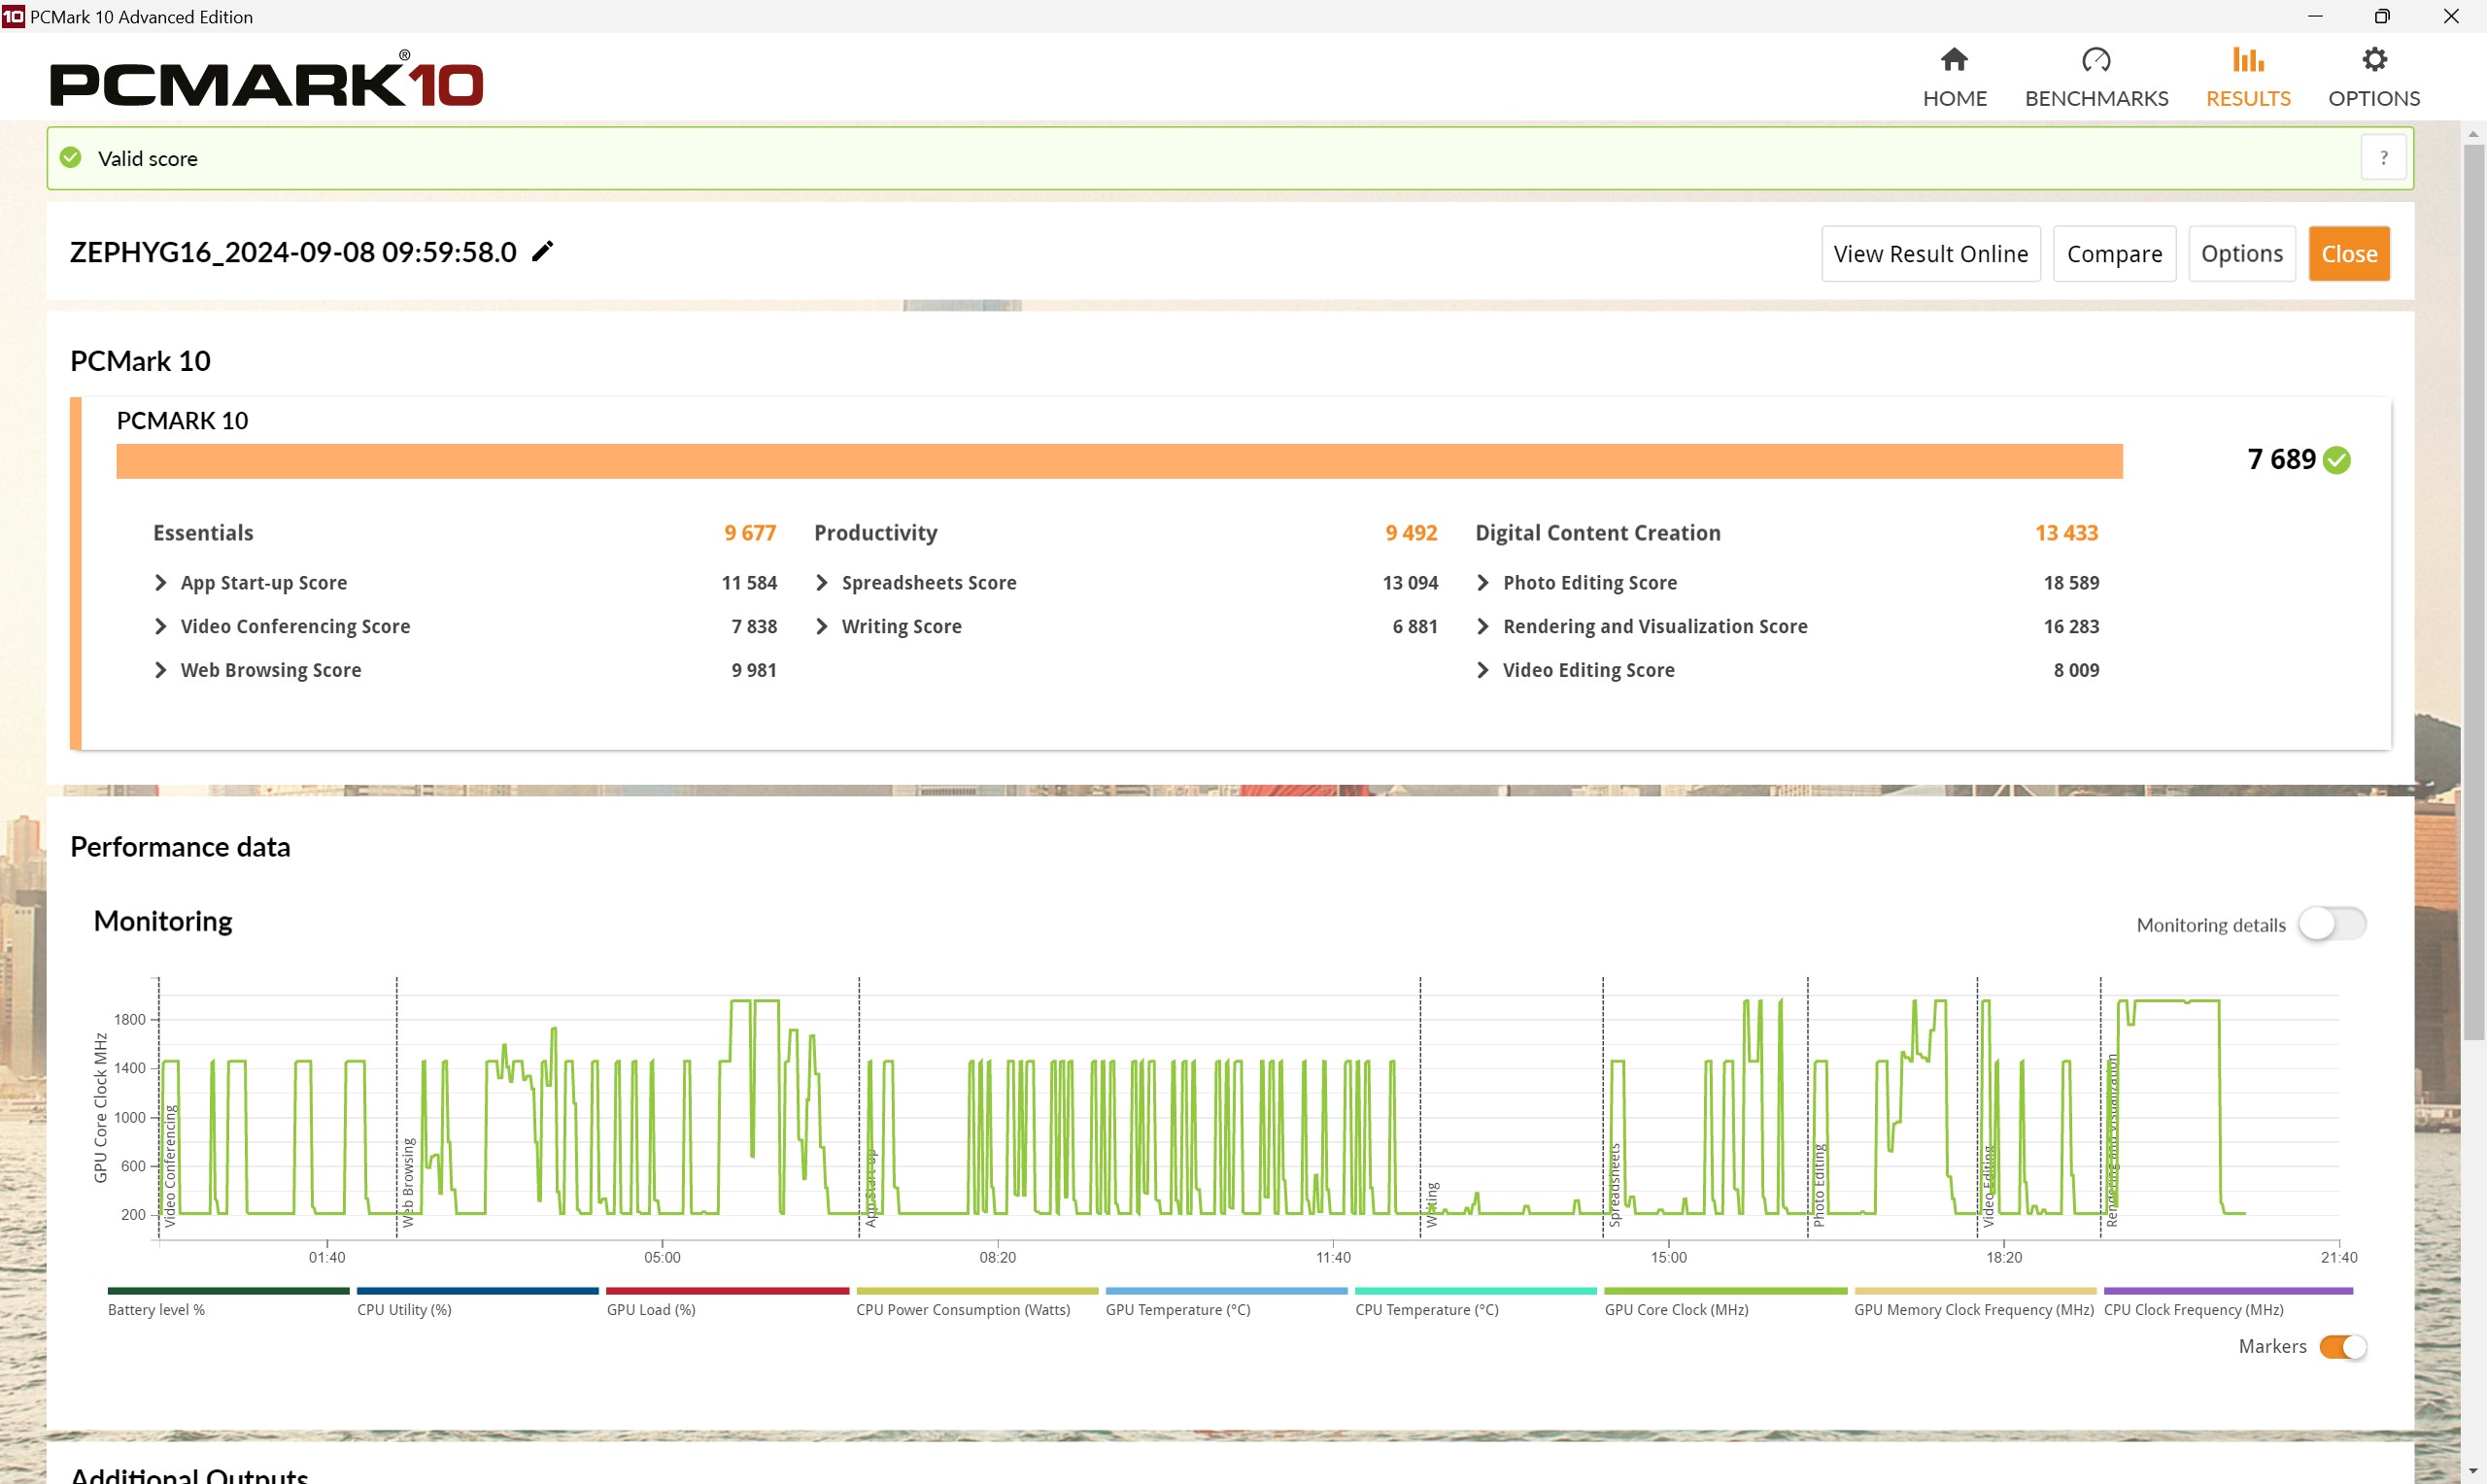Expand Video Editing Score details
Image resolution: width=2487 pixels, height=1484 pixels.
(1482, 671)
